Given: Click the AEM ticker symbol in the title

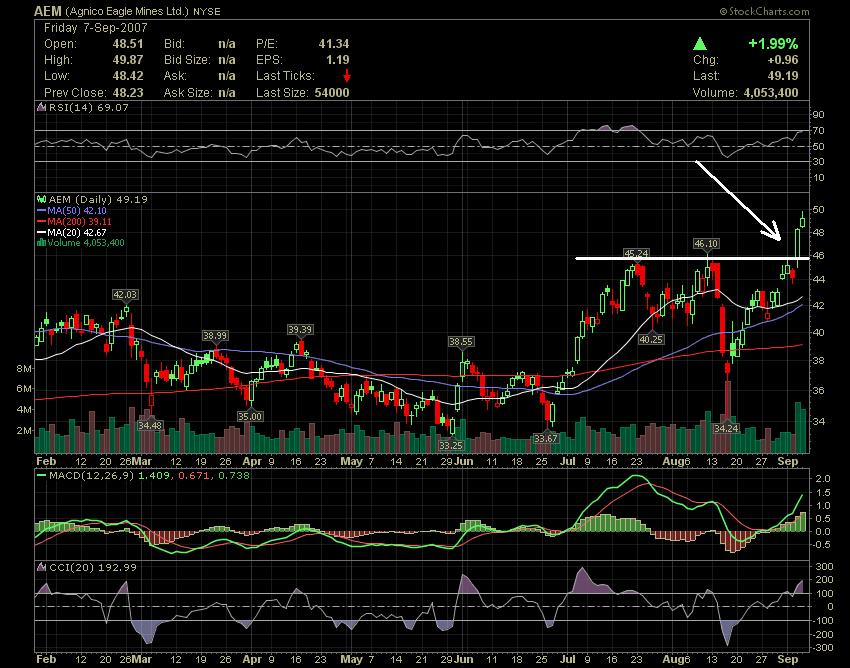Looking at the screenshot, I should (48, 11).
